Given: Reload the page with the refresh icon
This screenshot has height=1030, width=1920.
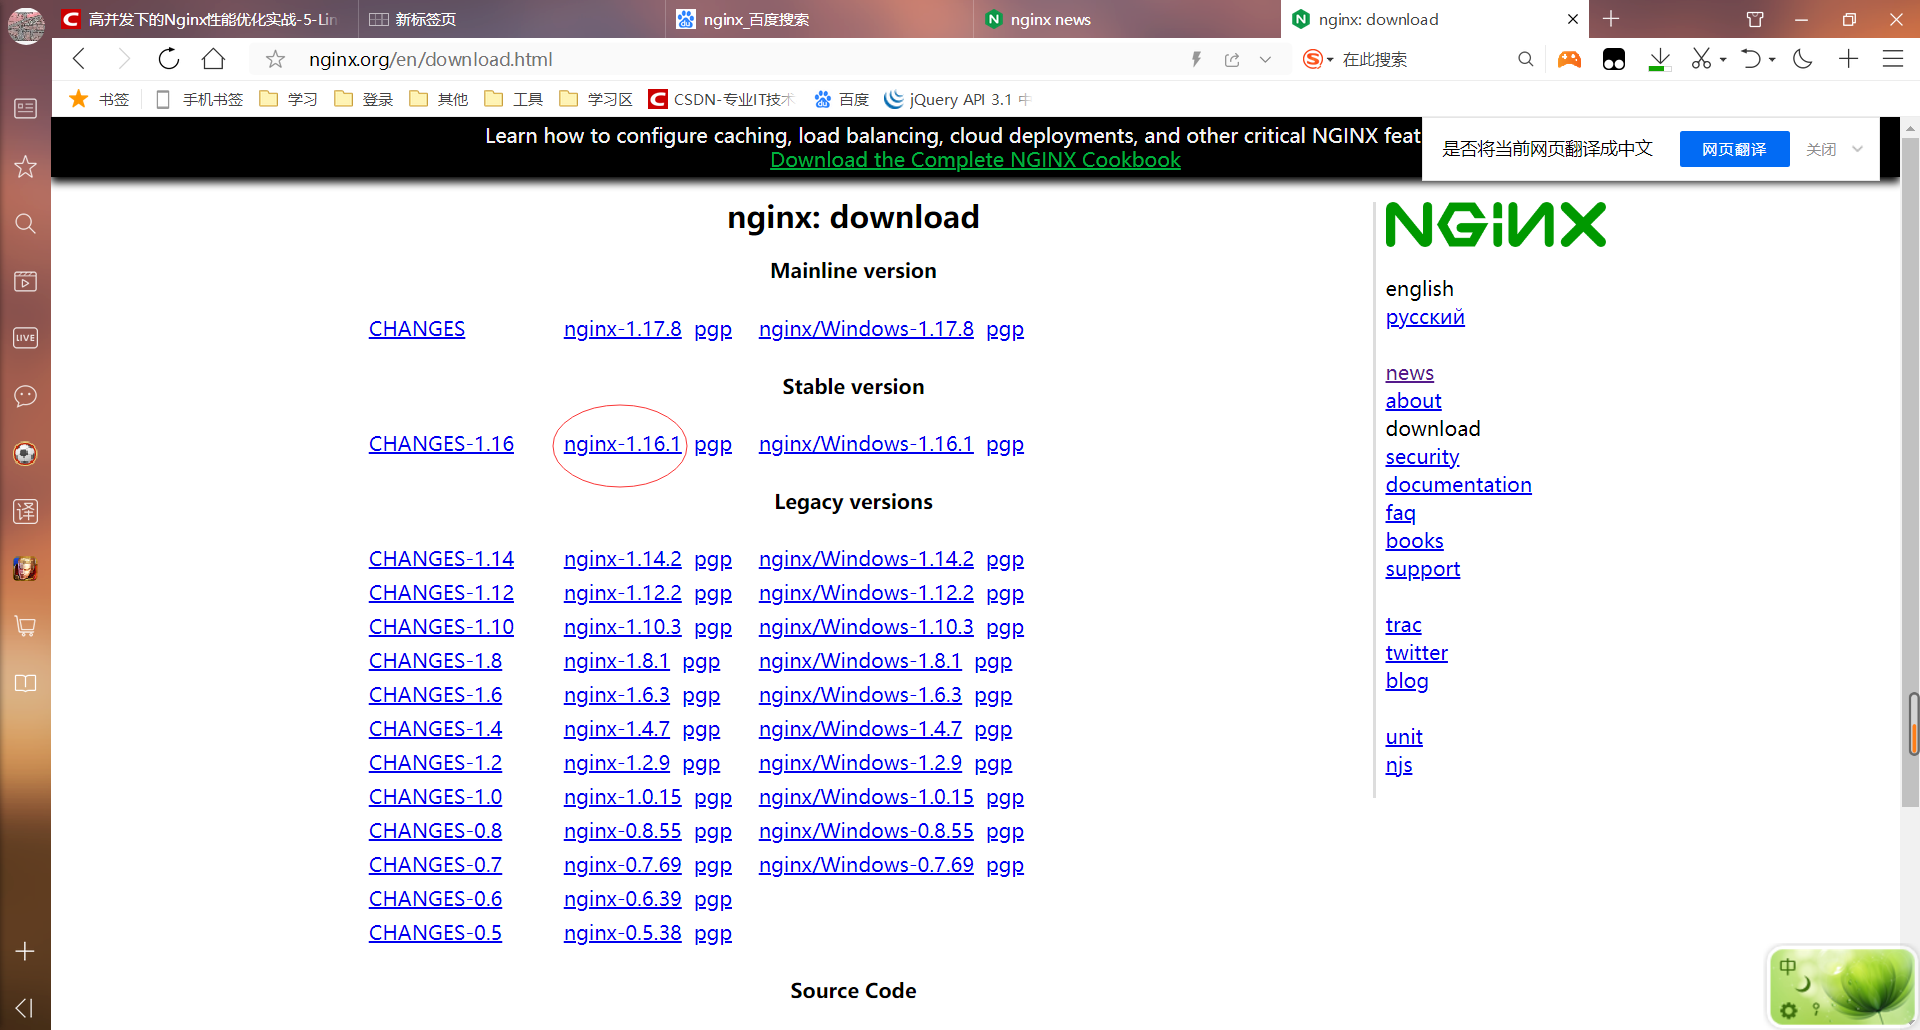Looking at the screenshot, I should (x=169, y=59).
